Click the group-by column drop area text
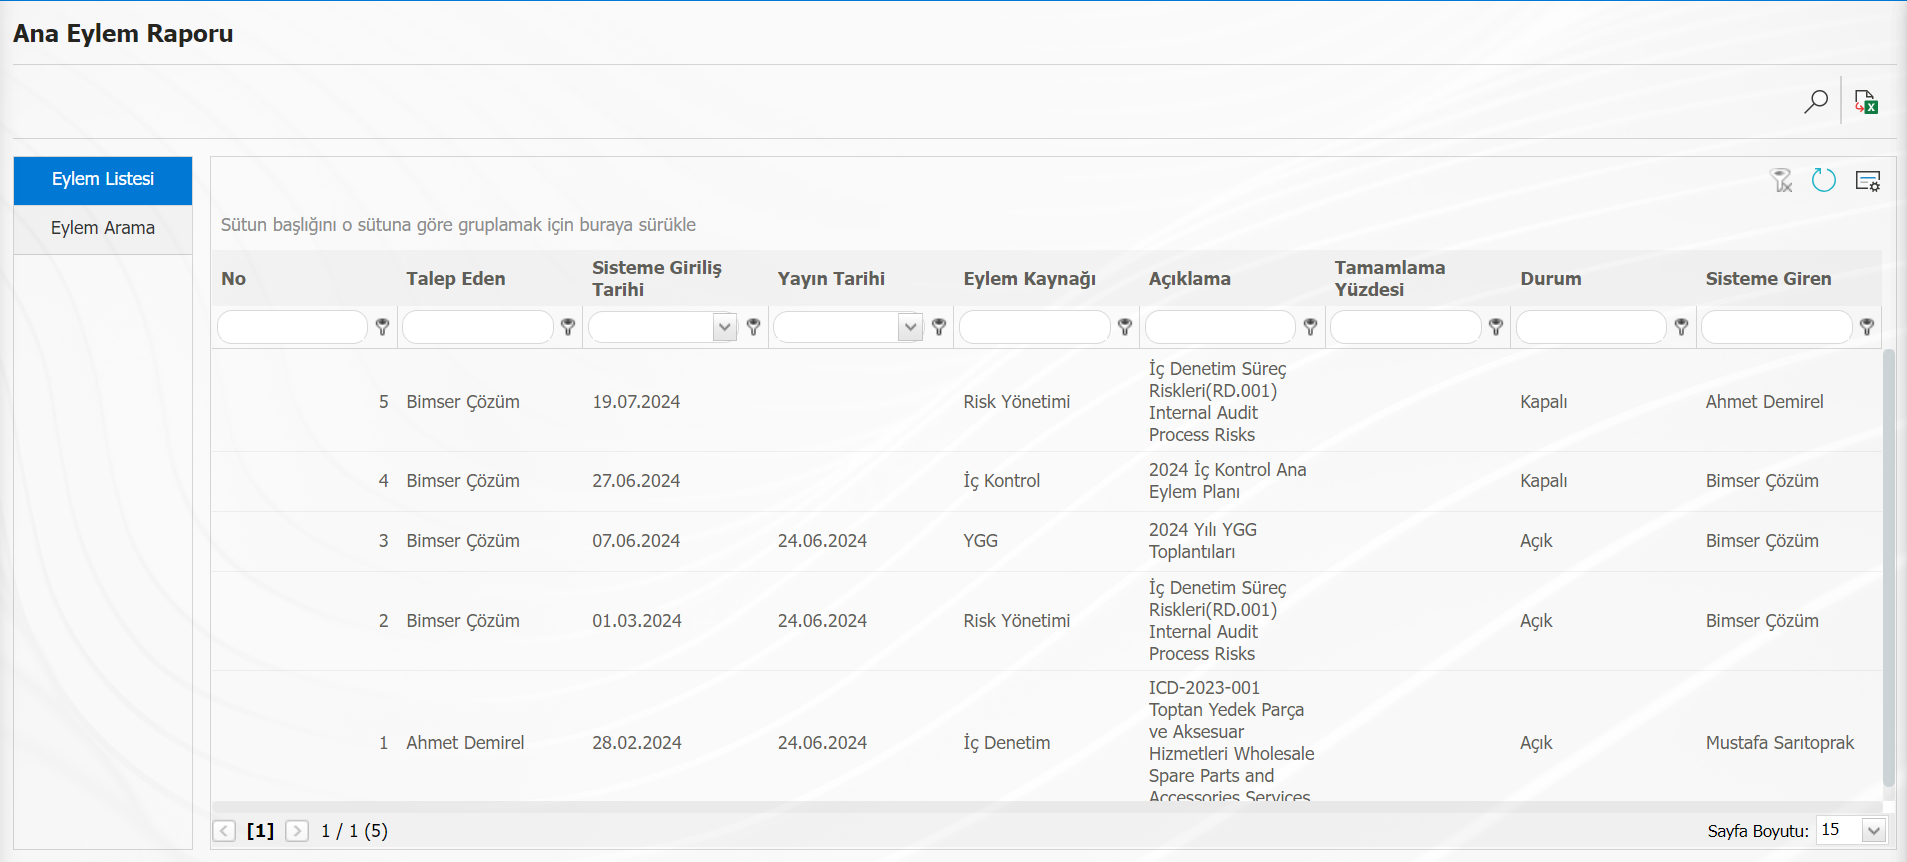The image size is (1907, 862). pyautogui.click(x=458, y=225)
